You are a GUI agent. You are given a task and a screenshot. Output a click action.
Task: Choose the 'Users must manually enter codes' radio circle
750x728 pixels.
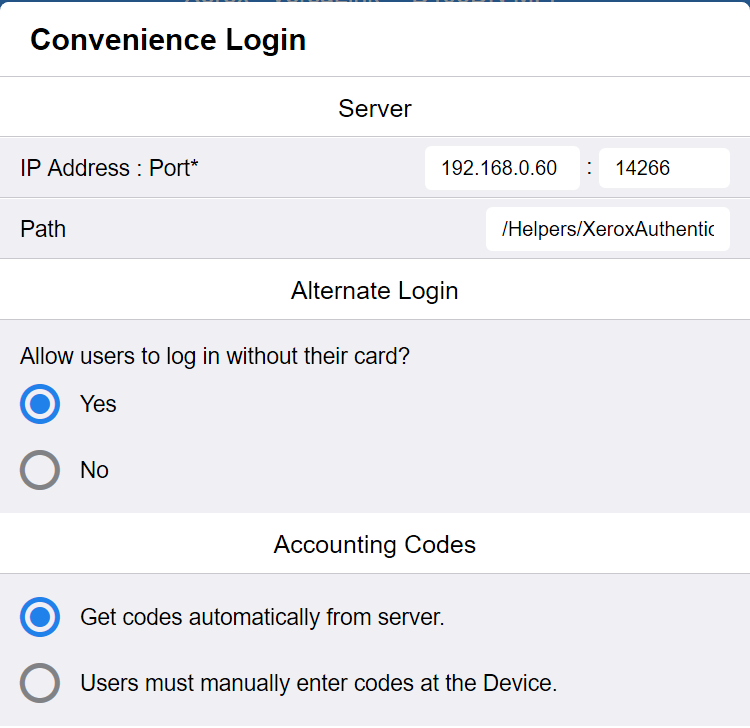click(x=40, y=684)
